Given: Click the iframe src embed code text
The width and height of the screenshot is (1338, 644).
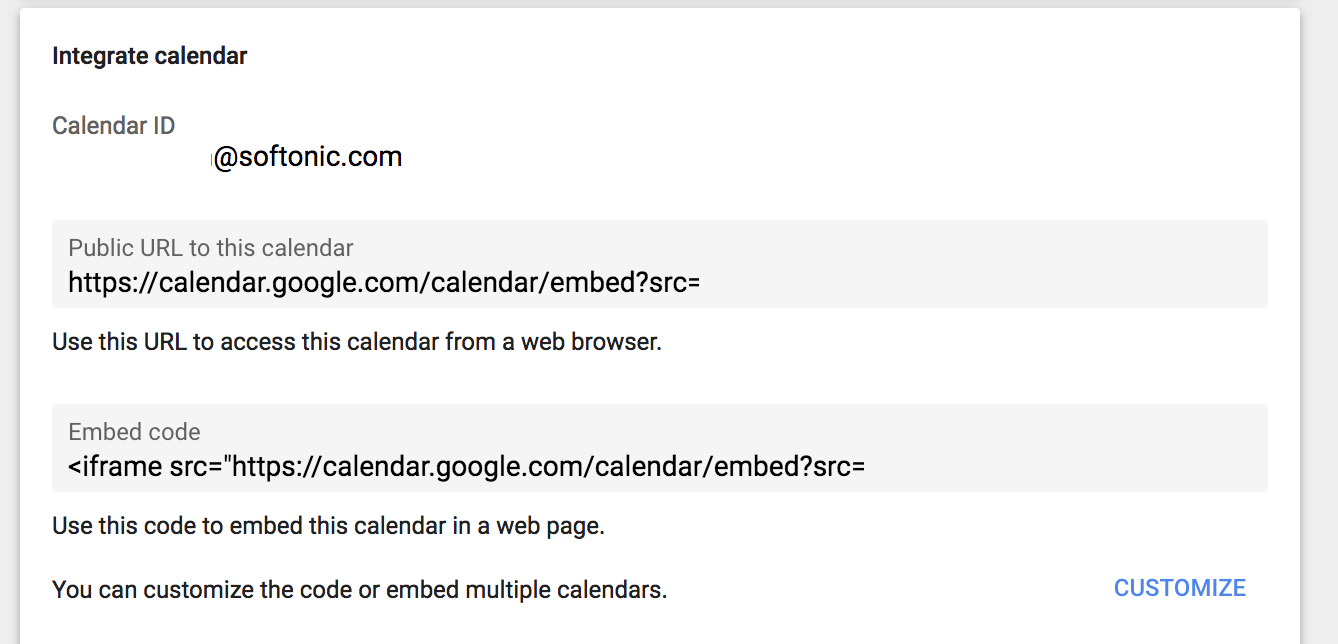Looking at the screenshot, I should click(466, 467).
